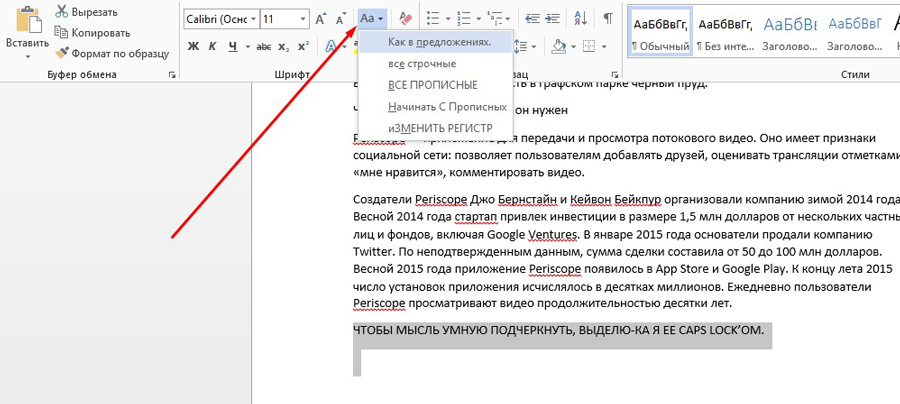
Task: Open shading color dropdown arrow
Action: coord(572,46)
